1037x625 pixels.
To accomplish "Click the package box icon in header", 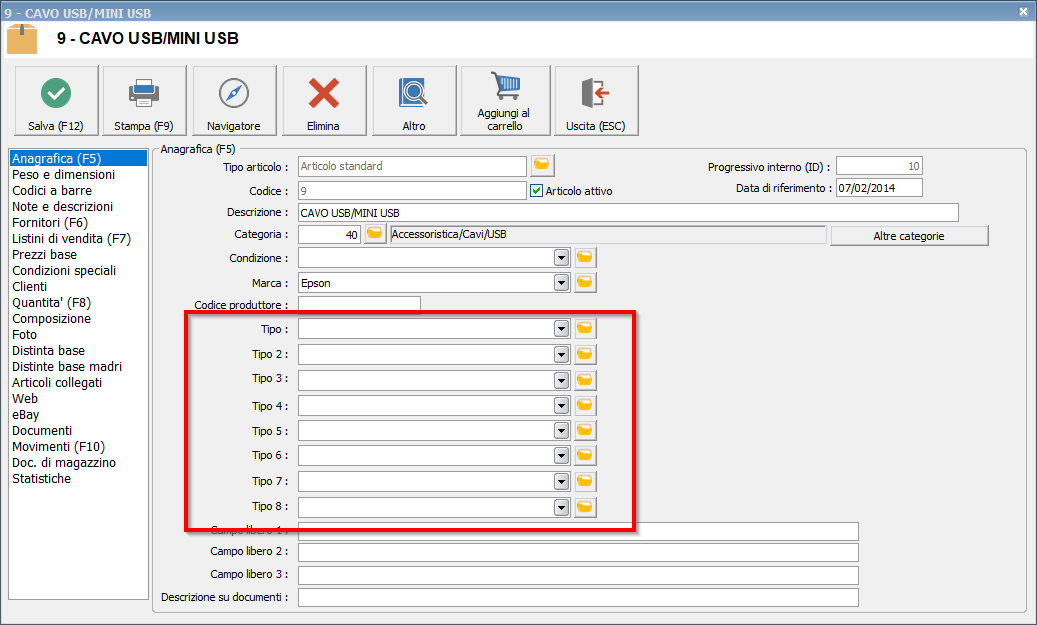I will [22, 38].
